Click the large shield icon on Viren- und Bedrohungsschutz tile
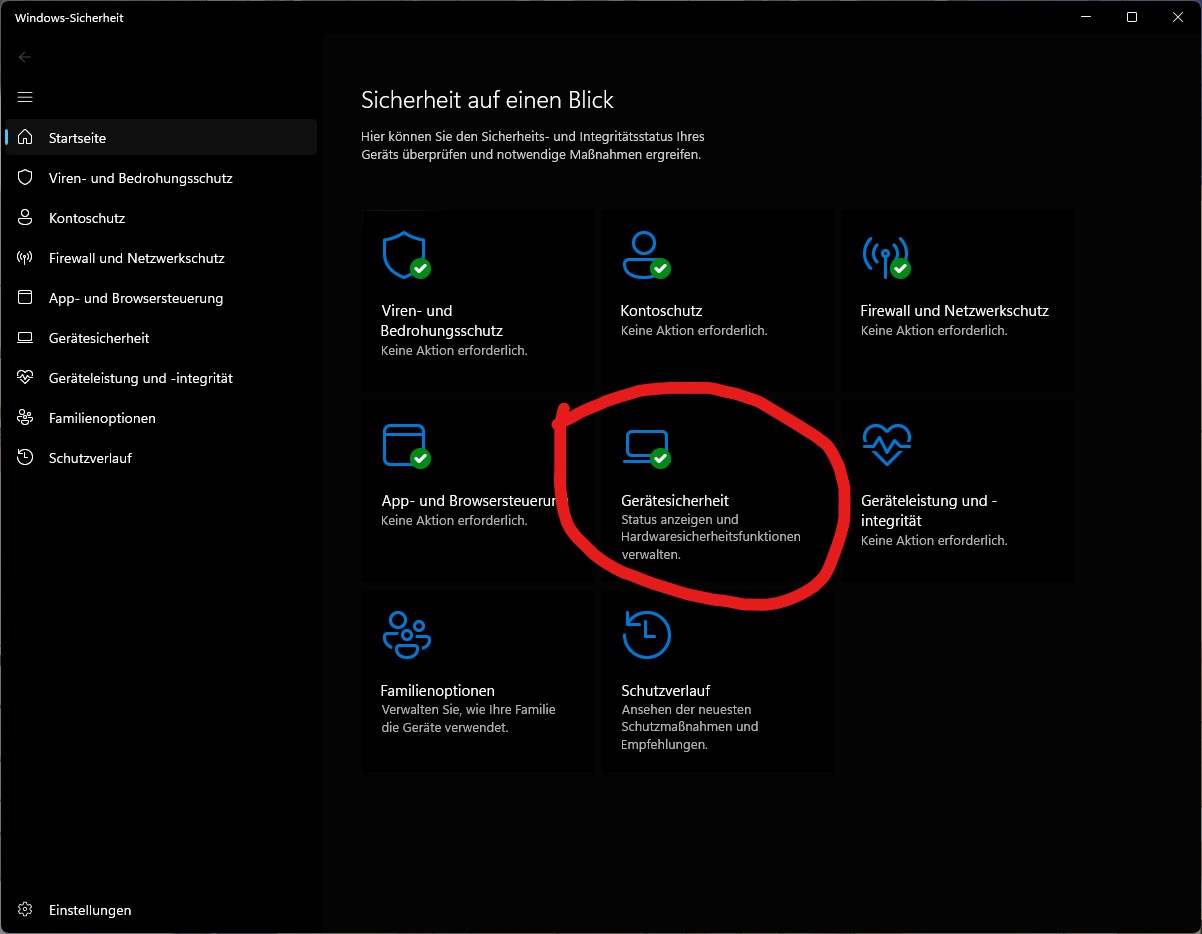Image resolution: width=1202 pixels, height=934 pixels. [x=405, y=256]
